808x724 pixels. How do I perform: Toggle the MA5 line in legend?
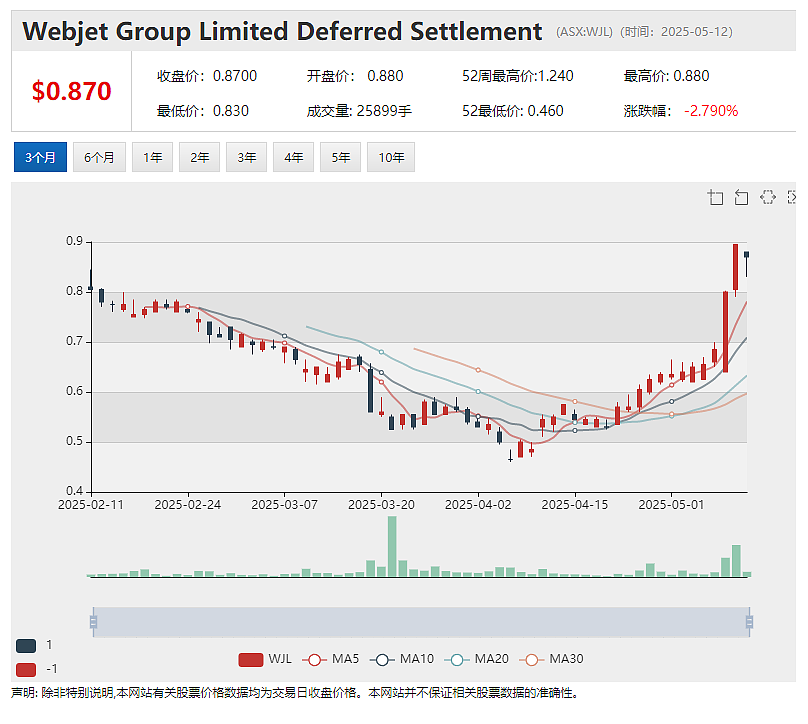click(331, 659)
